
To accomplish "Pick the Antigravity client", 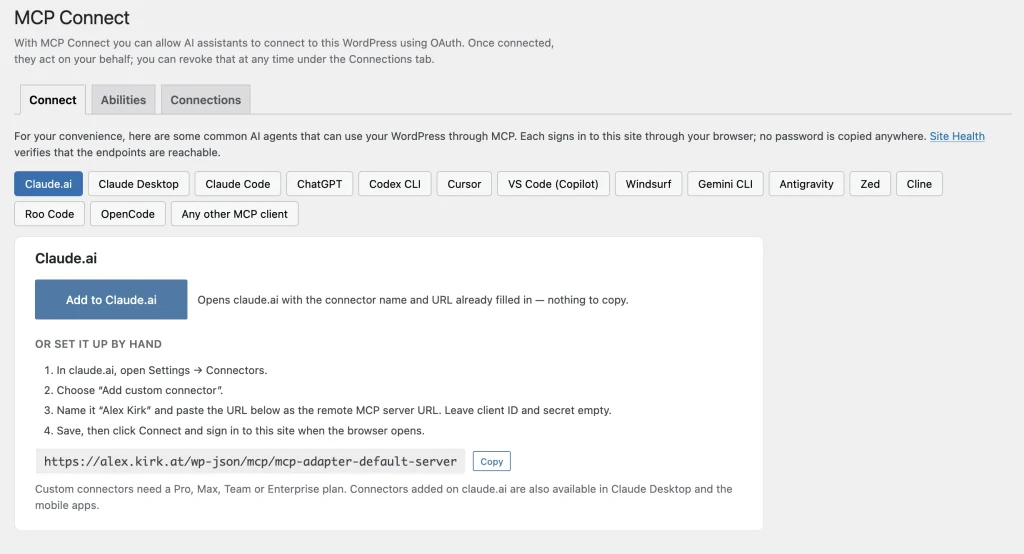I will 807,184.
